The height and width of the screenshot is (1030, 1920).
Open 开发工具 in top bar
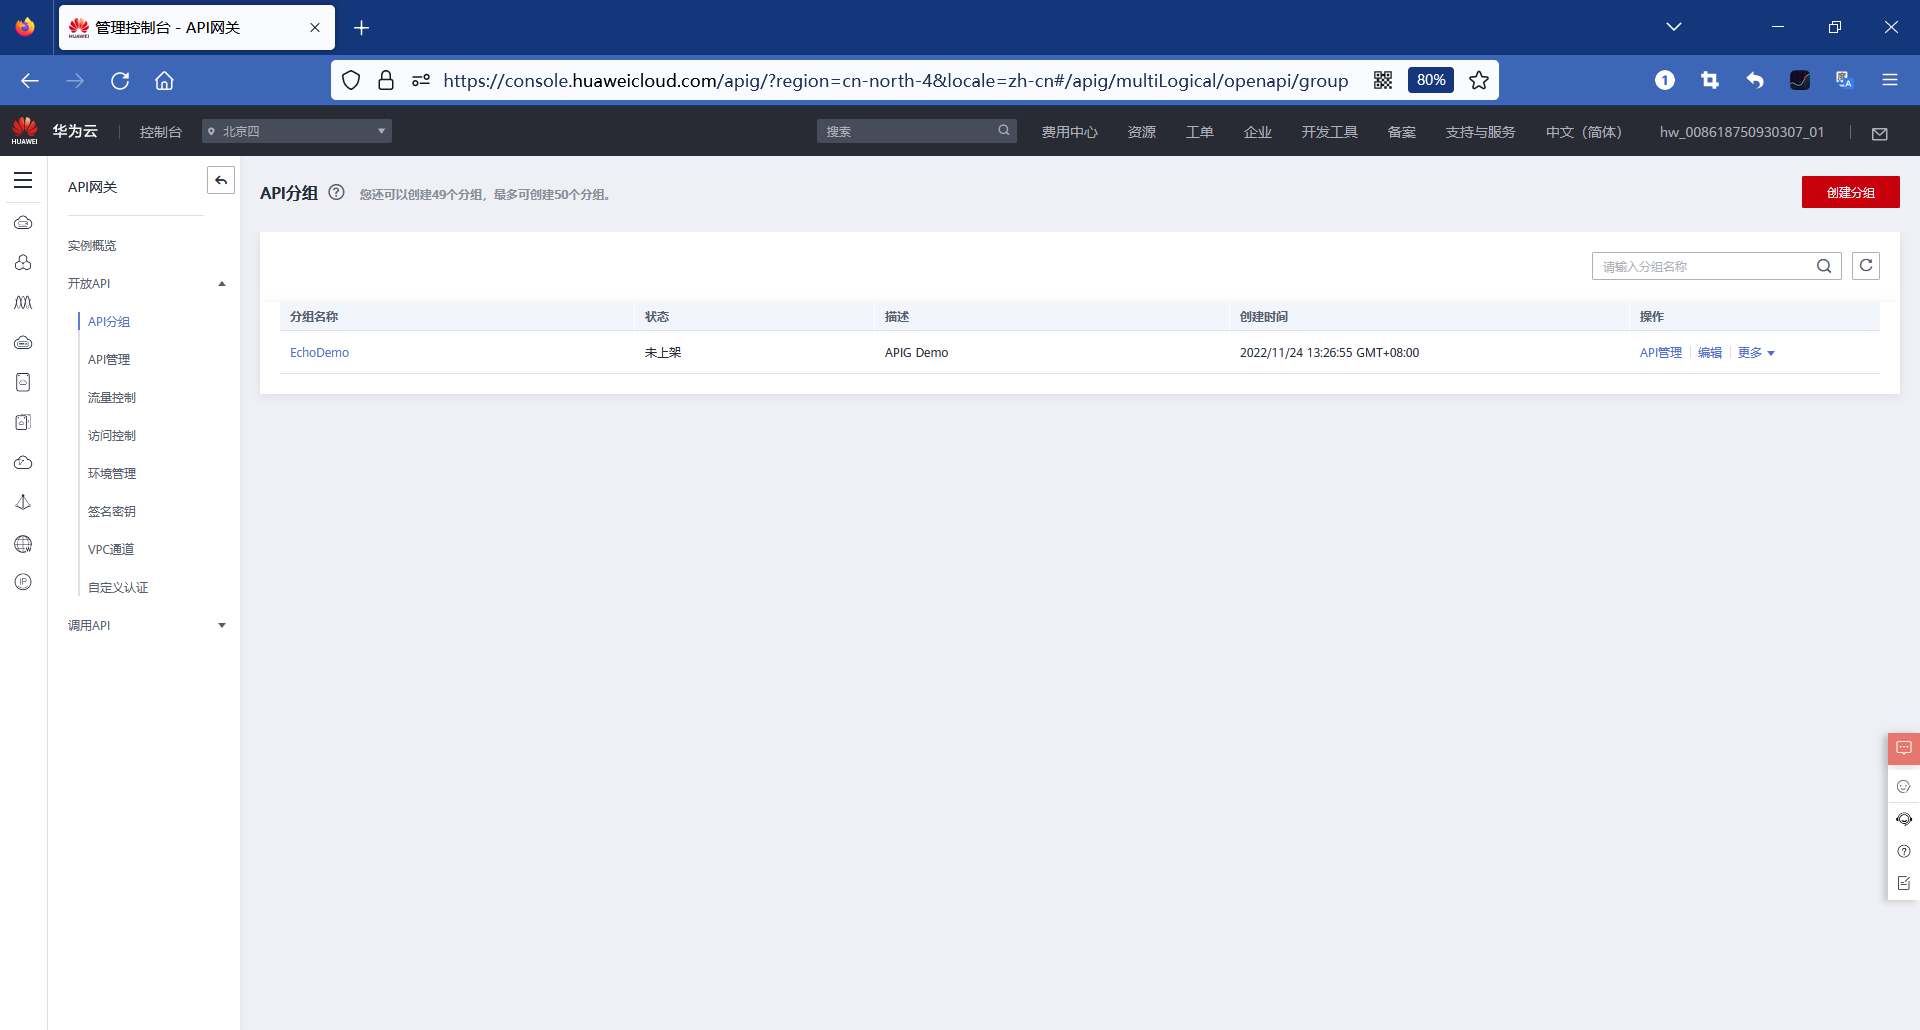pos(1330,132)
